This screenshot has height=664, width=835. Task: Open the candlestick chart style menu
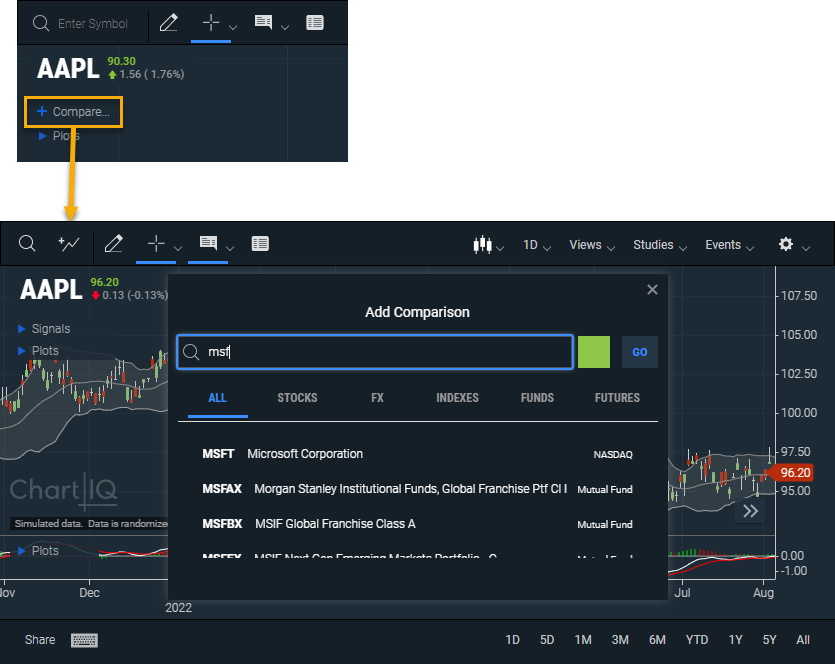(x=488, y=245)
